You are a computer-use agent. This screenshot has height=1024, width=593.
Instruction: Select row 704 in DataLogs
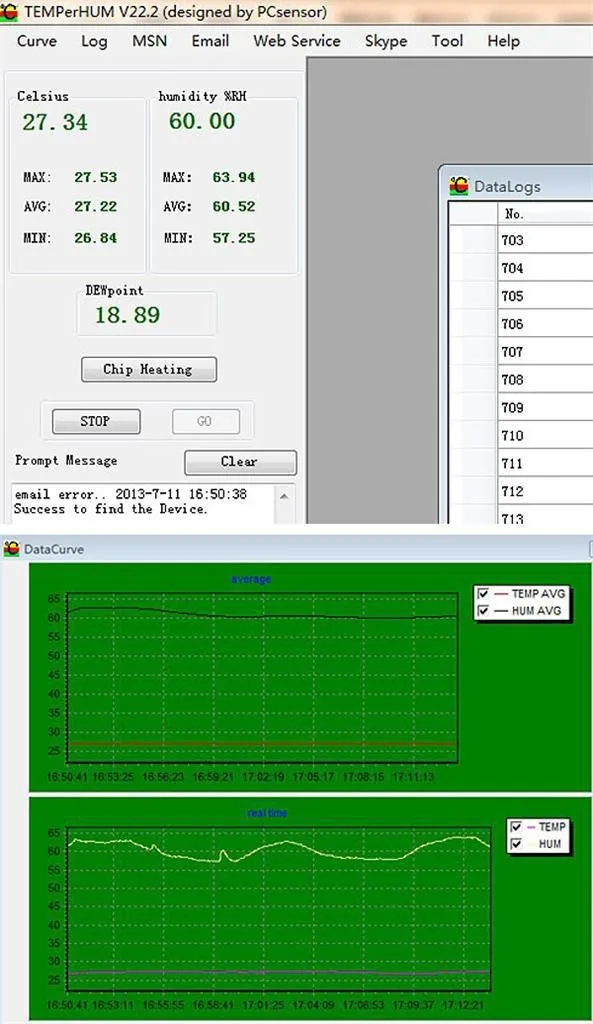point(521,268)
